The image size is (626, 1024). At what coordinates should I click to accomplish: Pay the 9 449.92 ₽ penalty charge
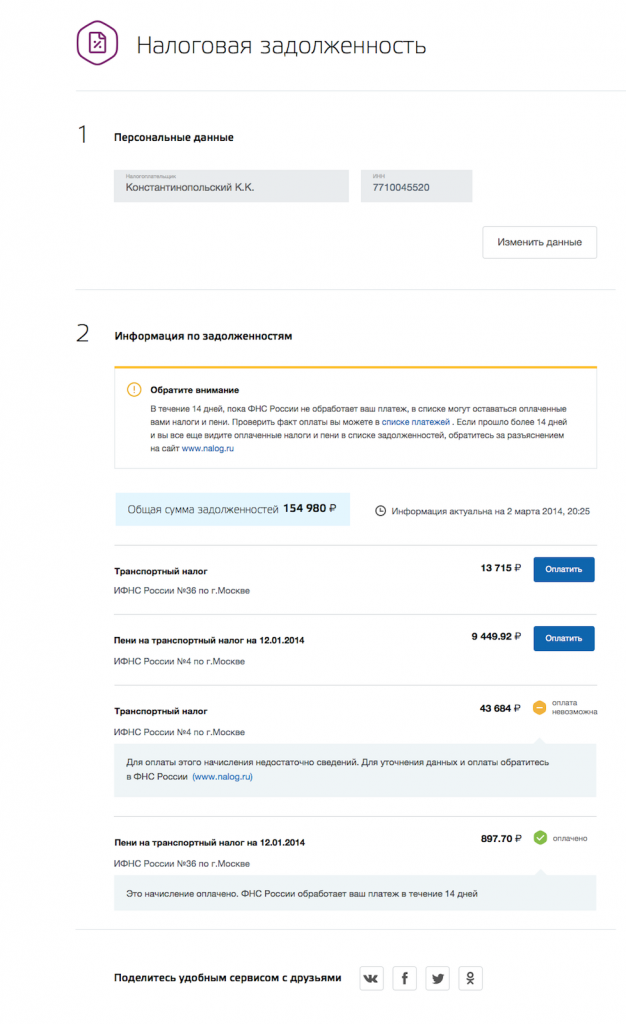point(563,637)
